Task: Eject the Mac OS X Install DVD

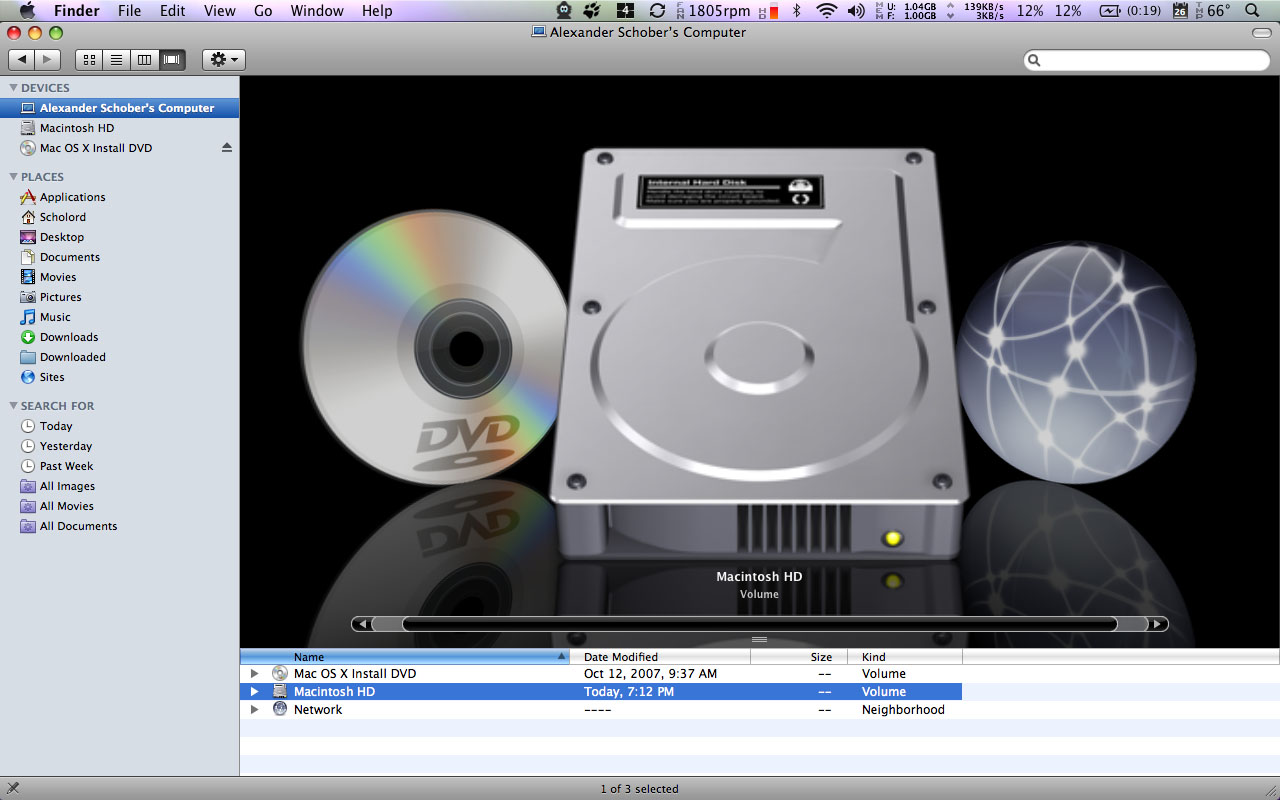Action: [227, 148]
